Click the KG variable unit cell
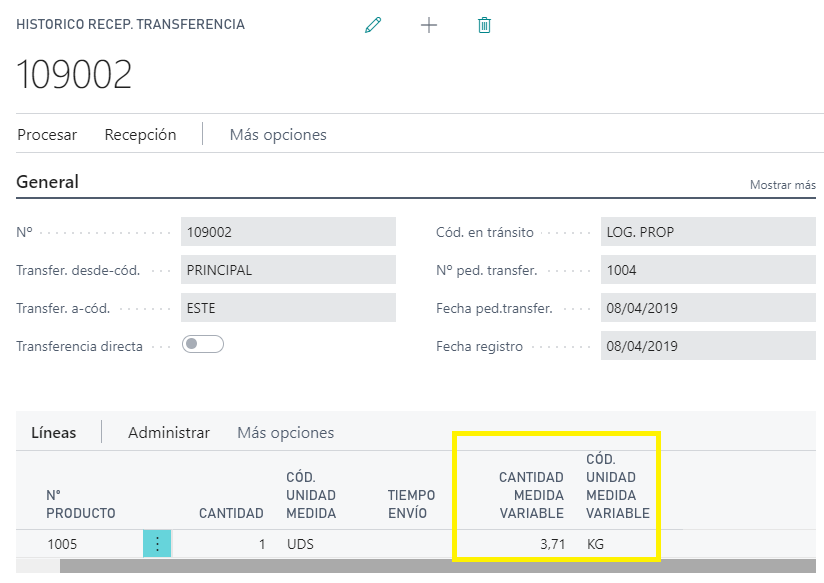824x583 pixels. point(595,544)
